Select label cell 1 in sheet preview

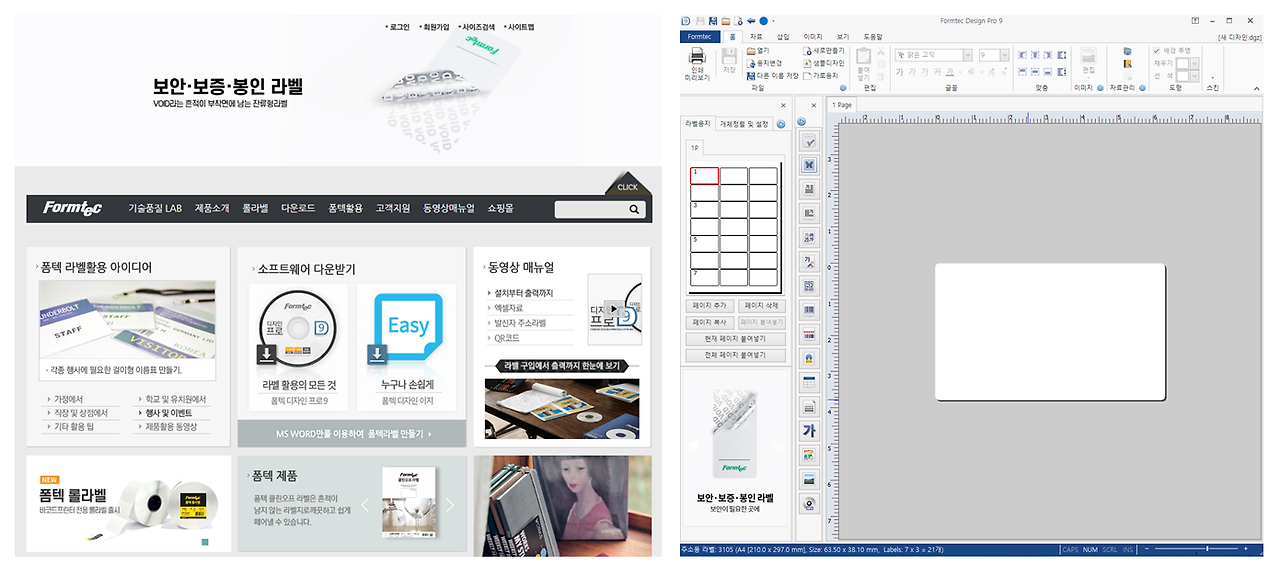pos(704,176)
